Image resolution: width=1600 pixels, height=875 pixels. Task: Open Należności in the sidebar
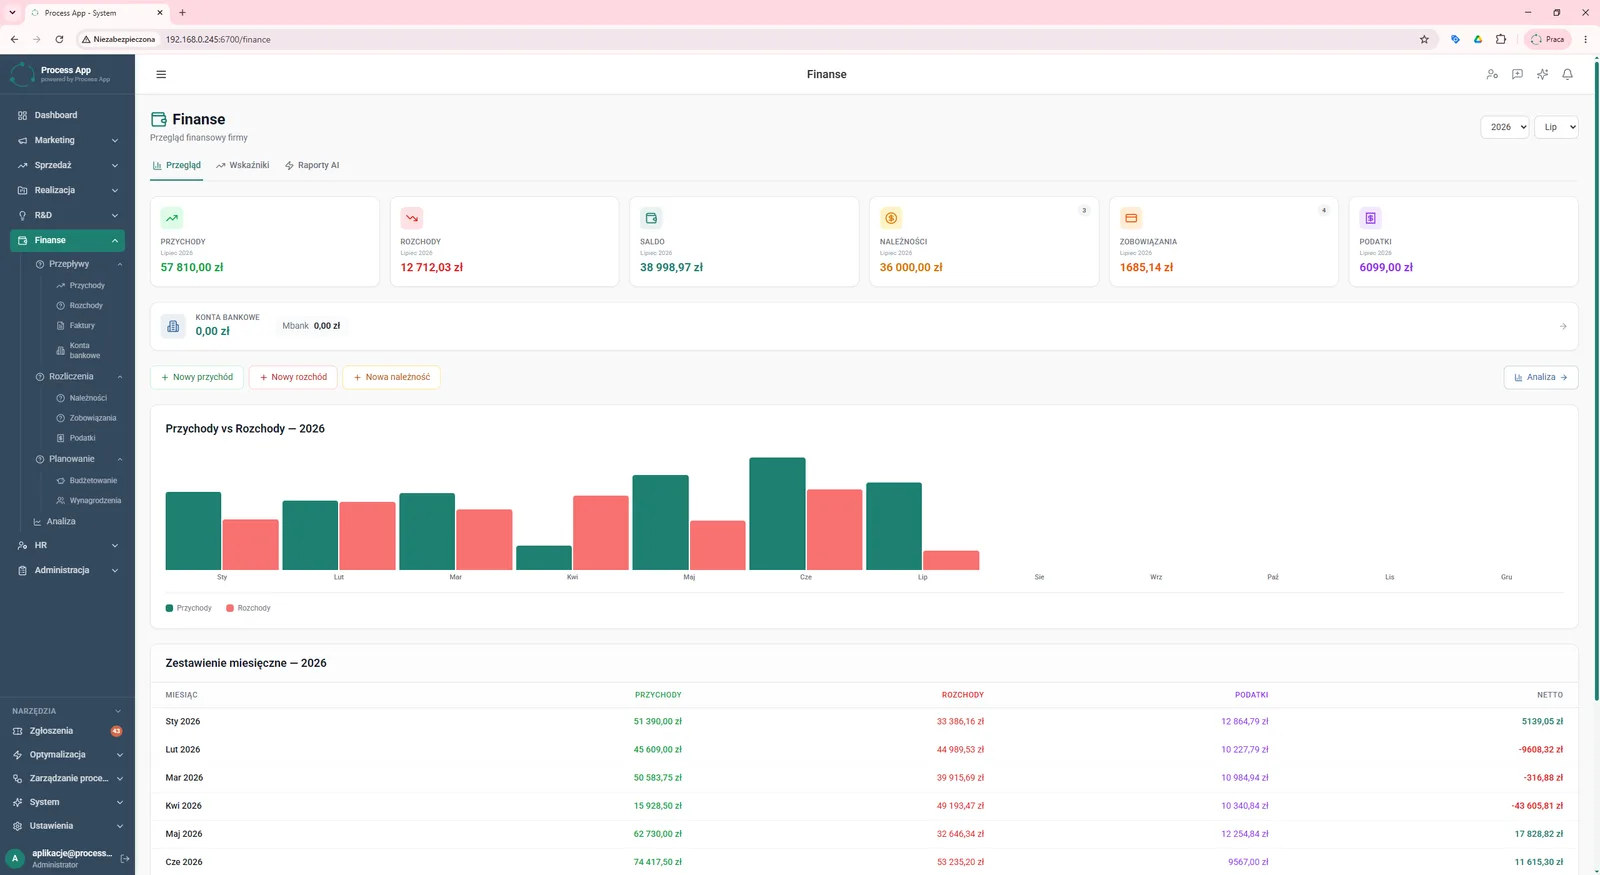click(88, 398)
